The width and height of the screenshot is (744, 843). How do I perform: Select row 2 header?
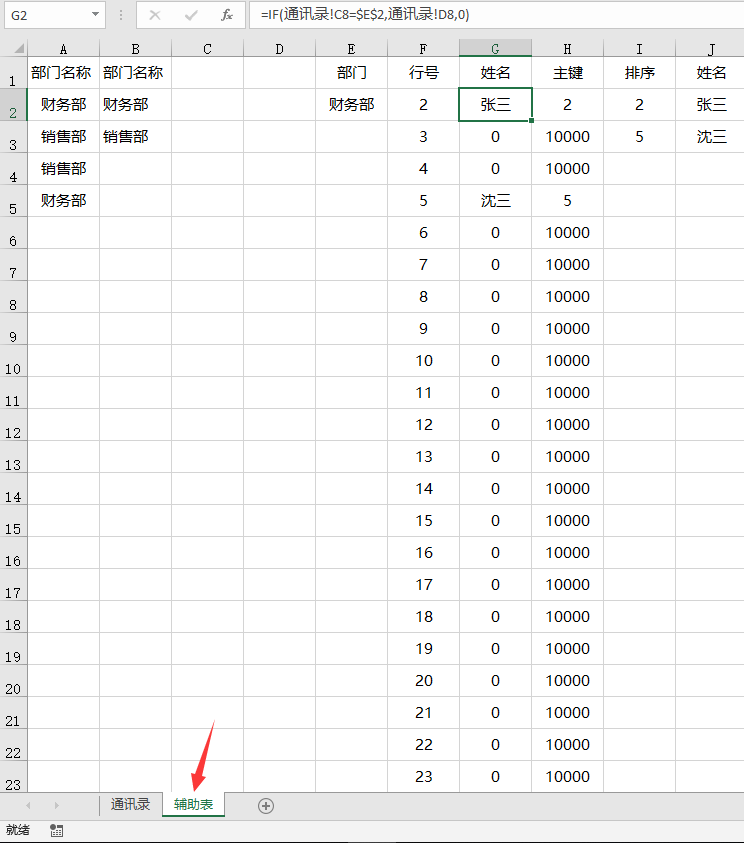coord(13,105)
